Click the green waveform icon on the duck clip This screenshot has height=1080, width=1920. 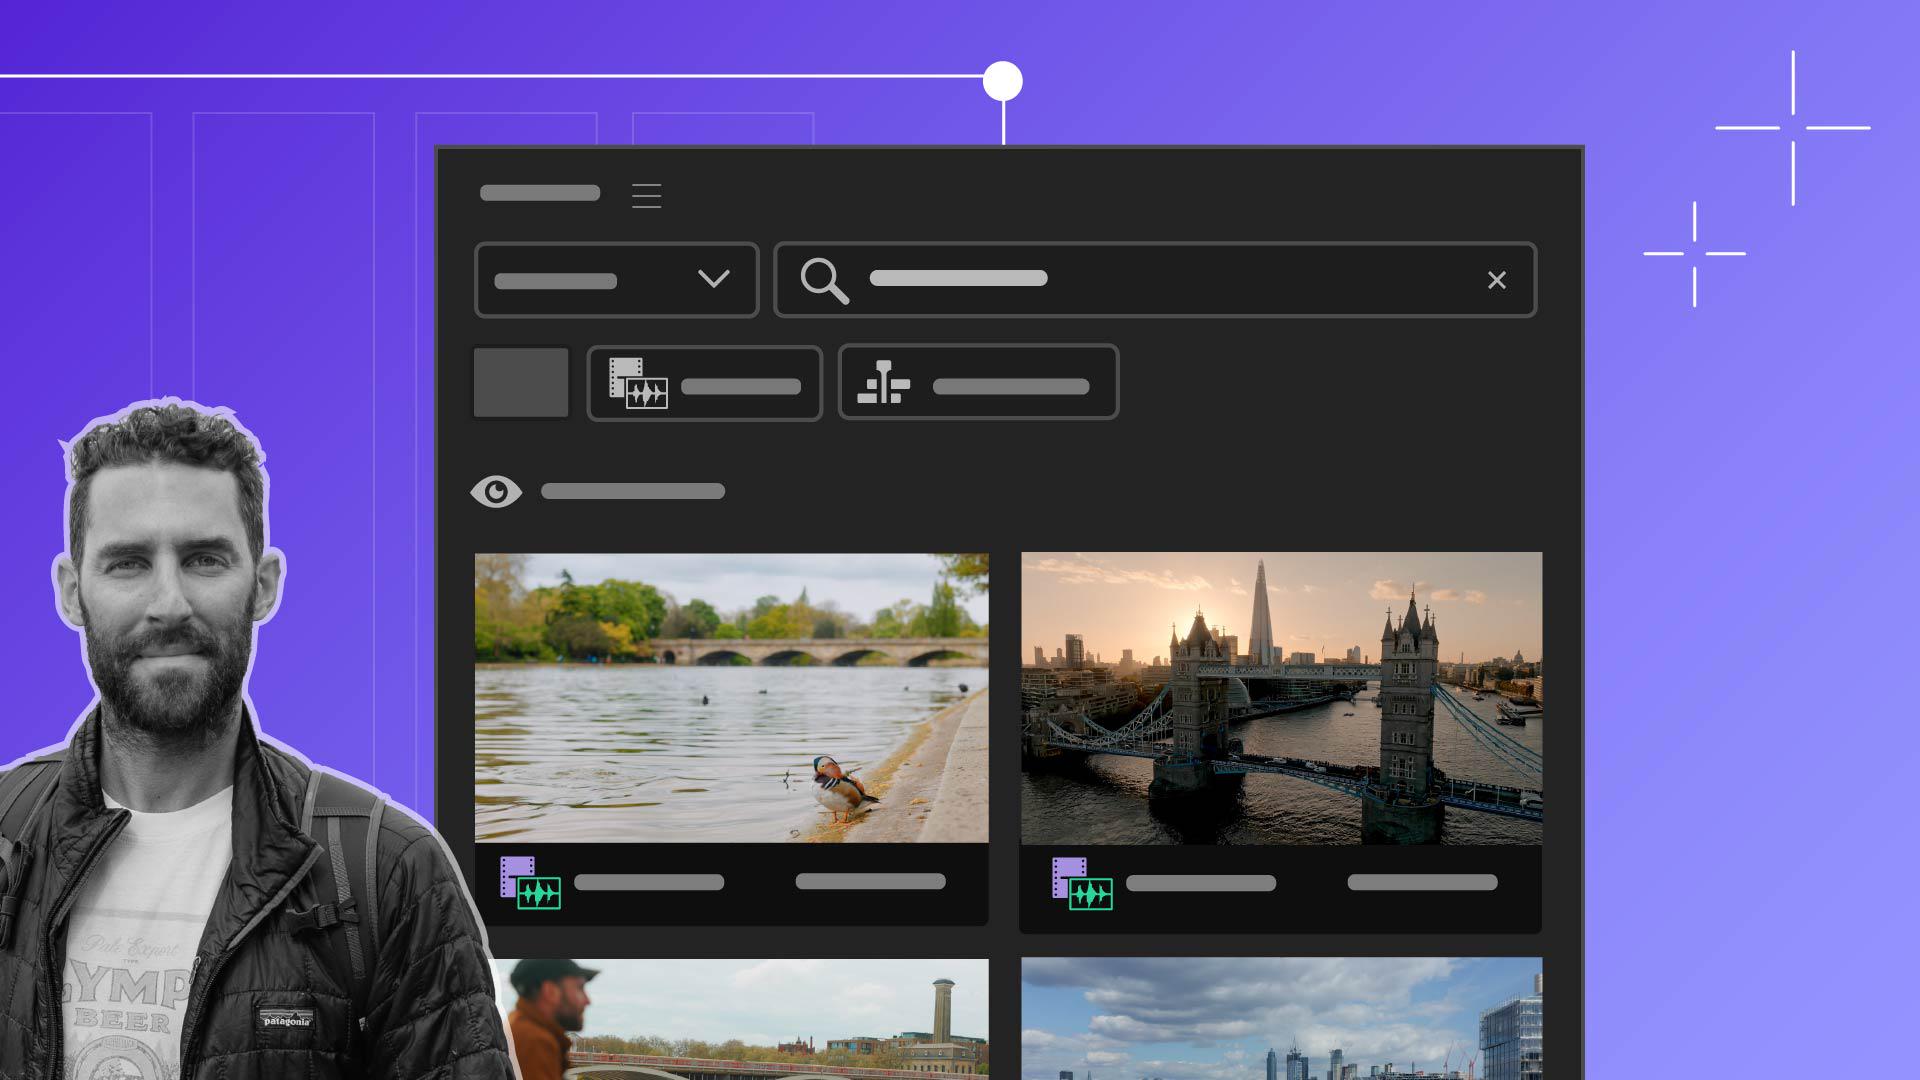(x=540, y=893)
